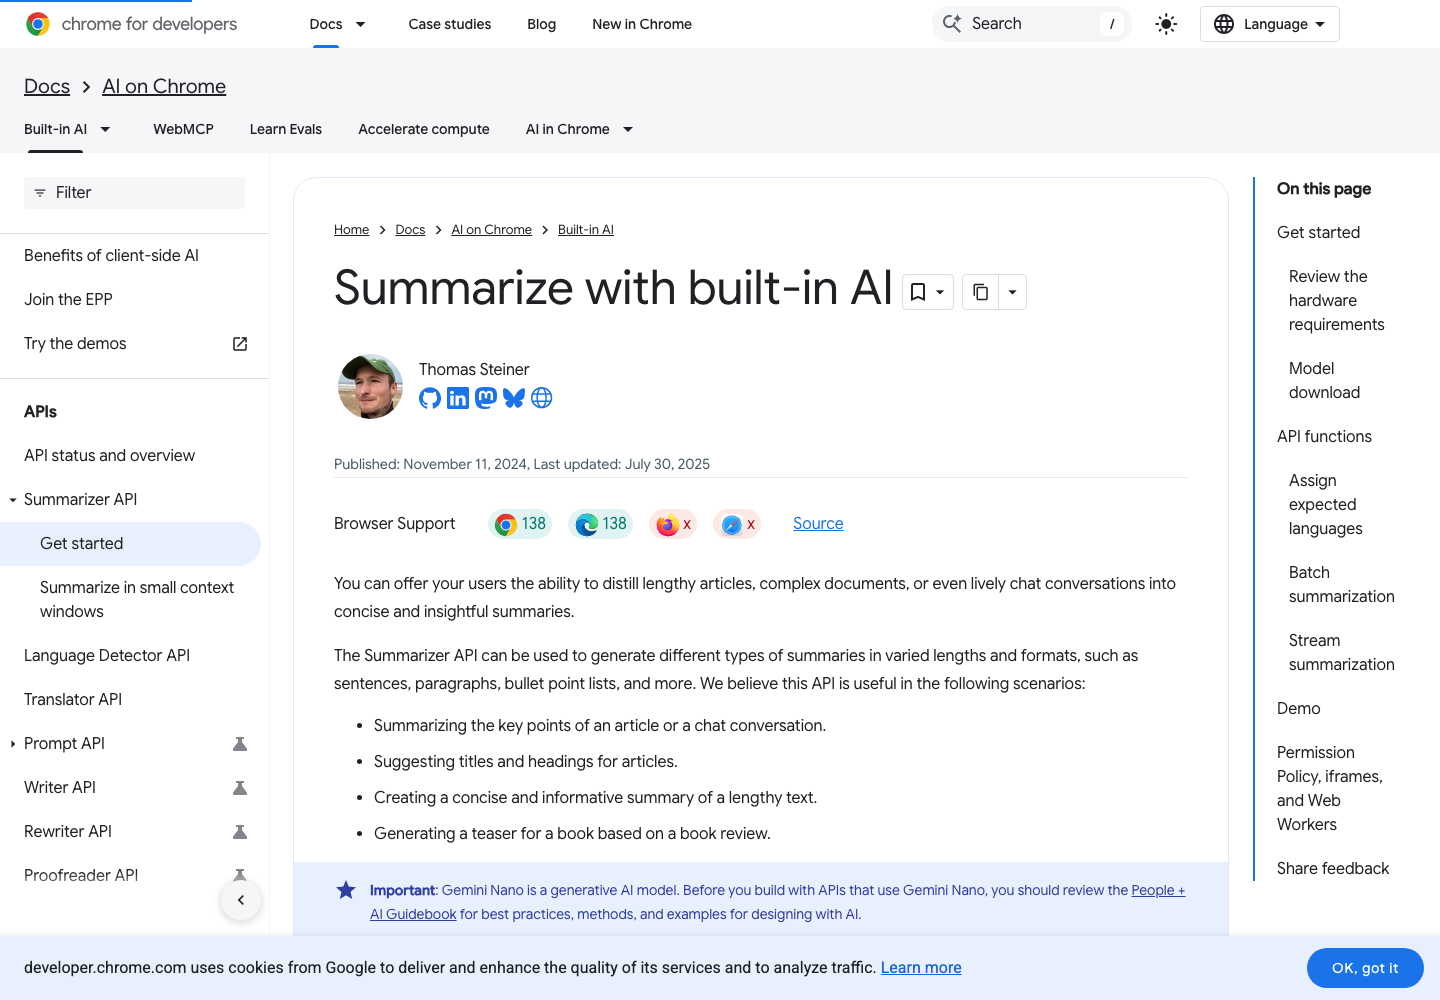Toggle the light/dark theme sun icon
Screen dimensions: 1440x1000
pyautogui.click(x=1166, y=24)
